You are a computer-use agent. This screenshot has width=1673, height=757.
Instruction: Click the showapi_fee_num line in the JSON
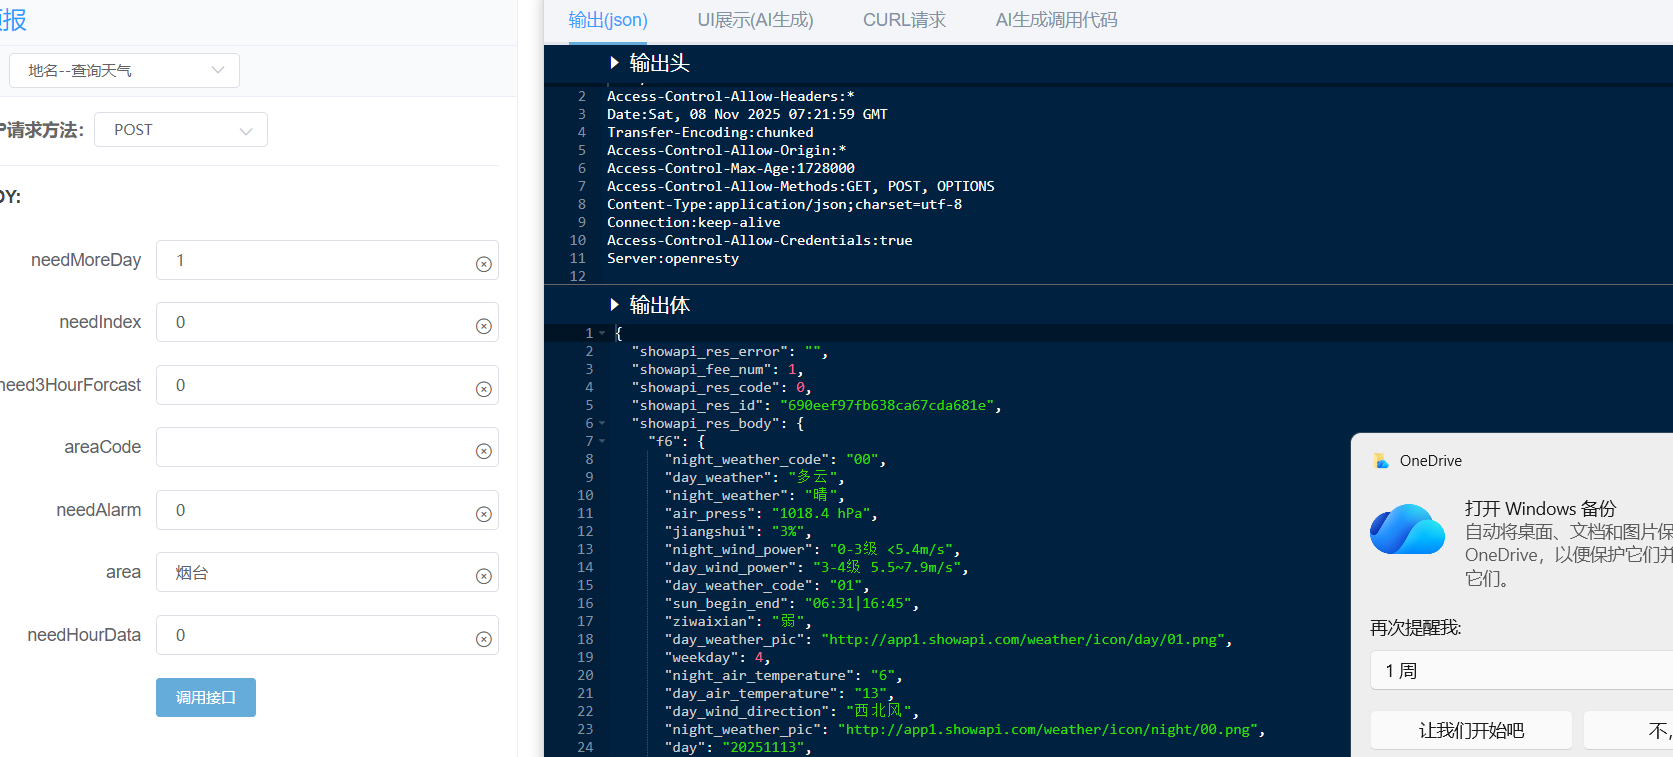point(717,369)
